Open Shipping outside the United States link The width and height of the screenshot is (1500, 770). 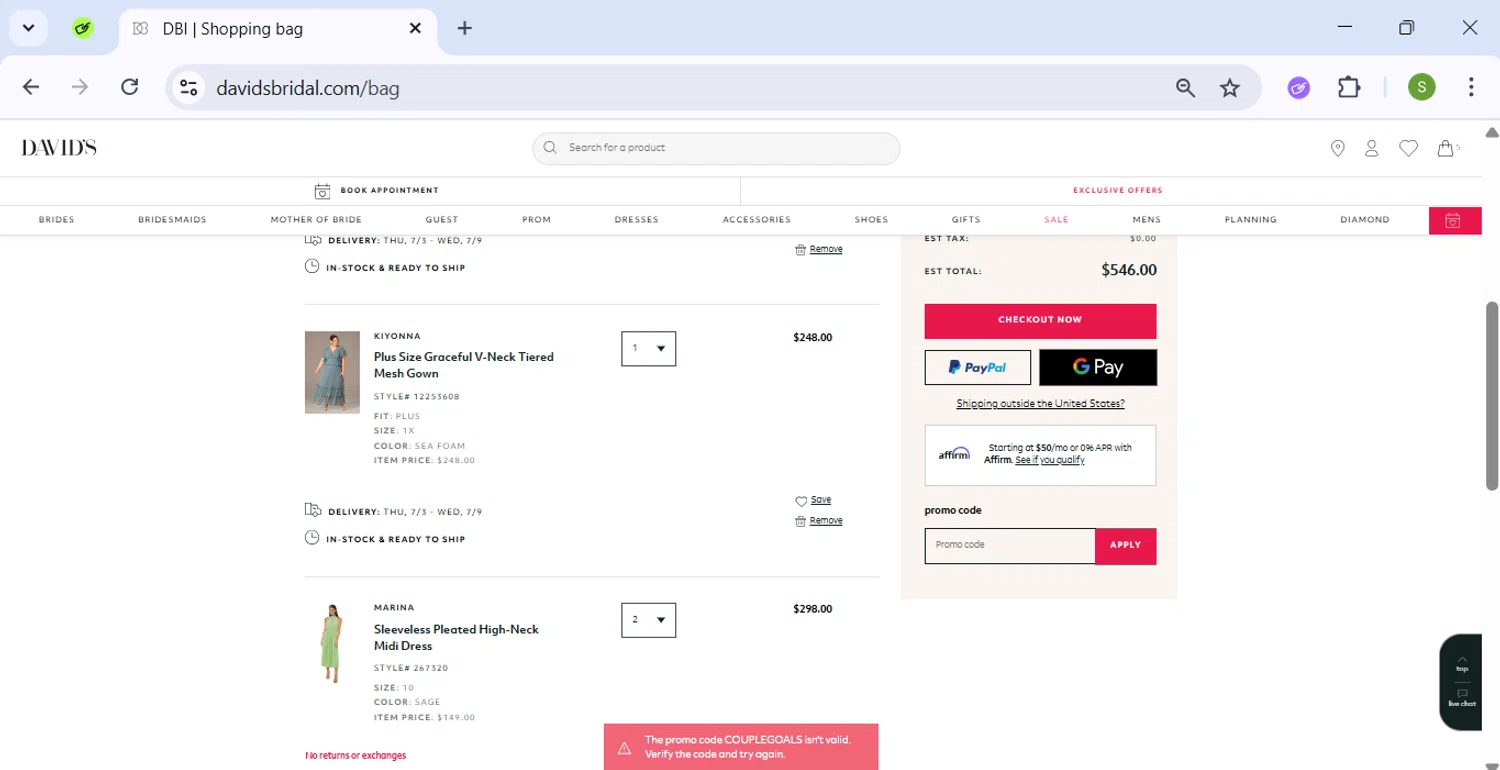tap(1040, 404)
